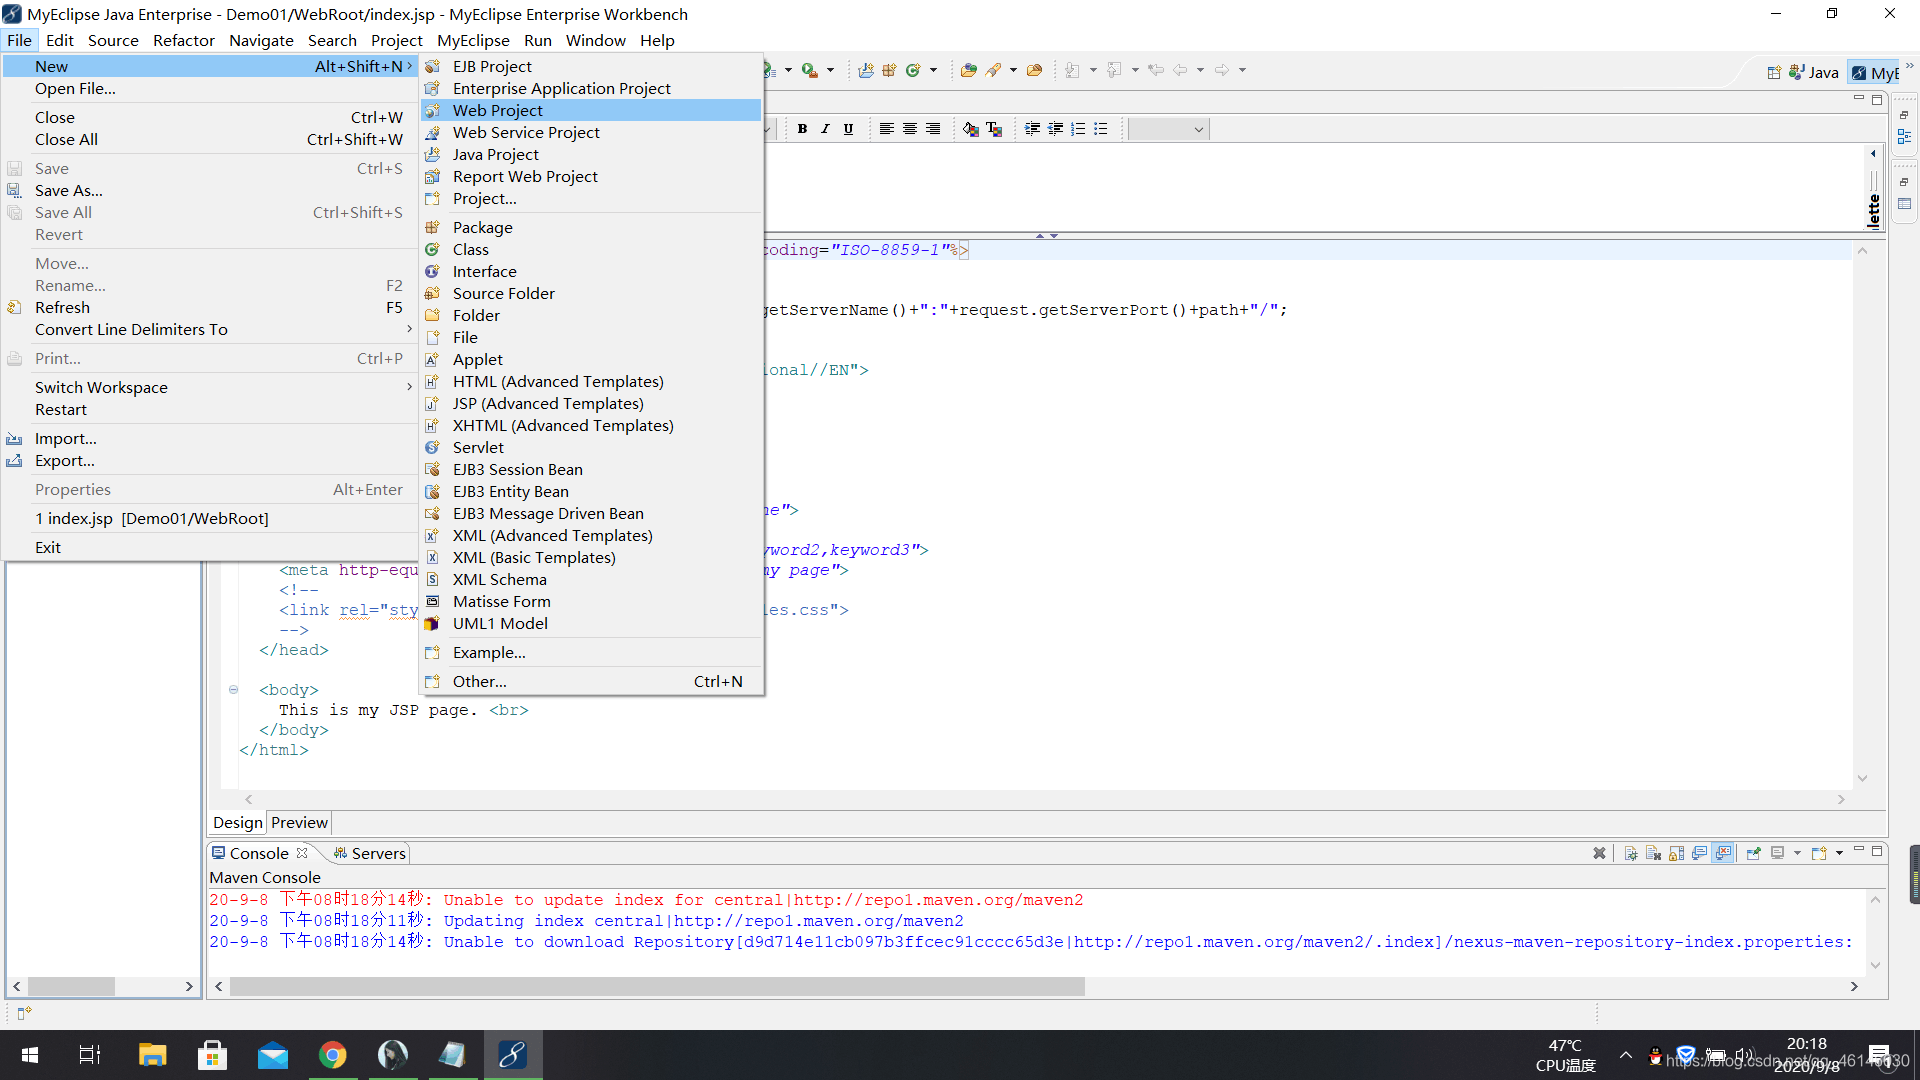Click the Open Perspective icon

click(x=1773, y=72)
